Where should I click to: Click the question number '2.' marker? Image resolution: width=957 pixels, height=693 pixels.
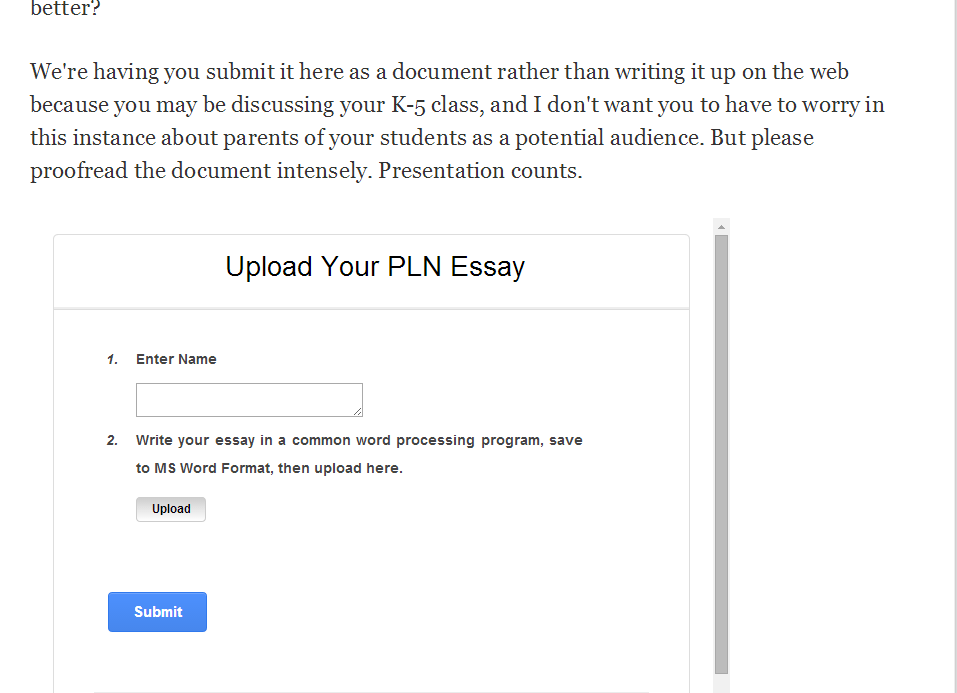[x=112, y=440]
